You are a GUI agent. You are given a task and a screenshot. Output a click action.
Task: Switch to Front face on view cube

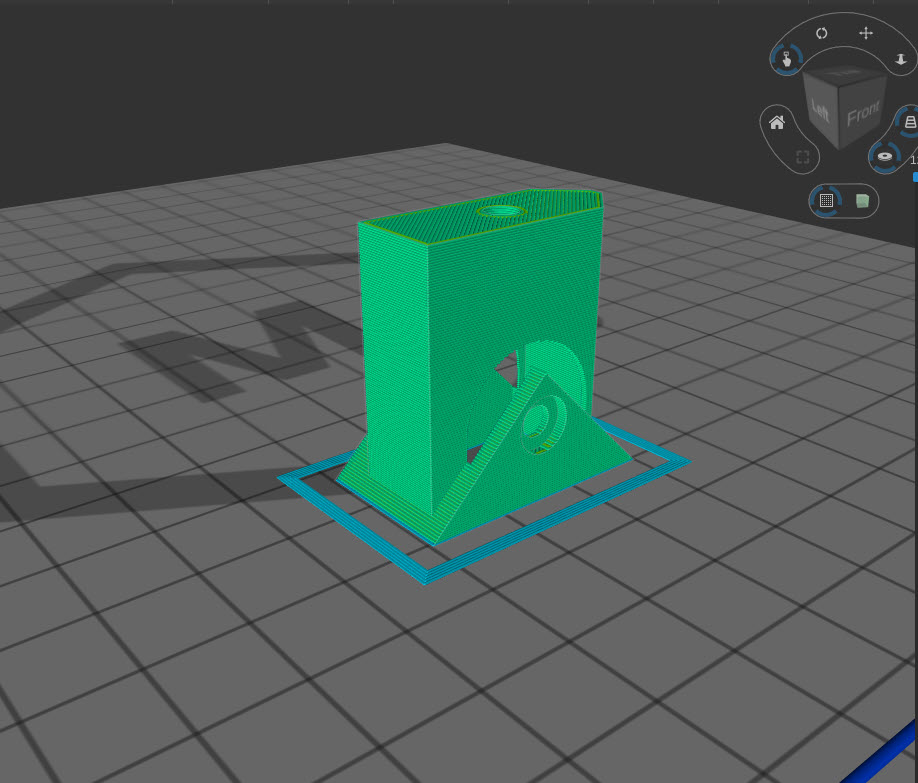[863, 114]
